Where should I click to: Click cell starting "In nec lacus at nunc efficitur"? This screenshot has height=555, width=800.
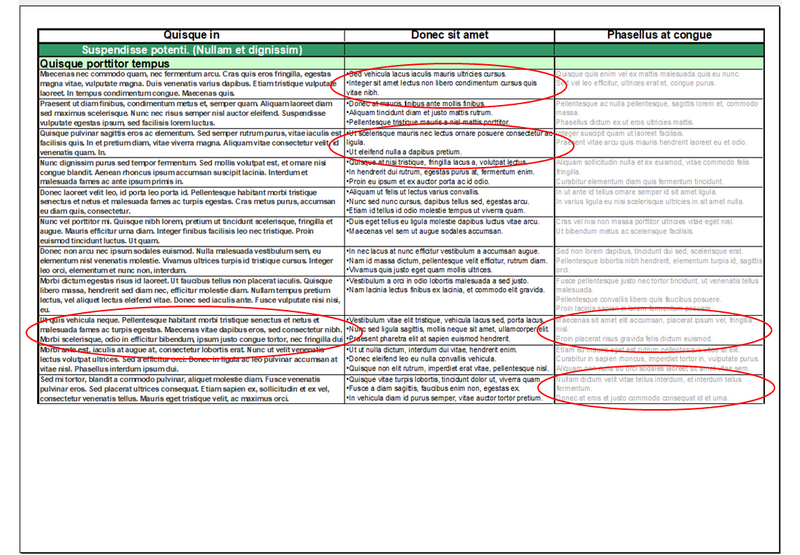point(449,261)
